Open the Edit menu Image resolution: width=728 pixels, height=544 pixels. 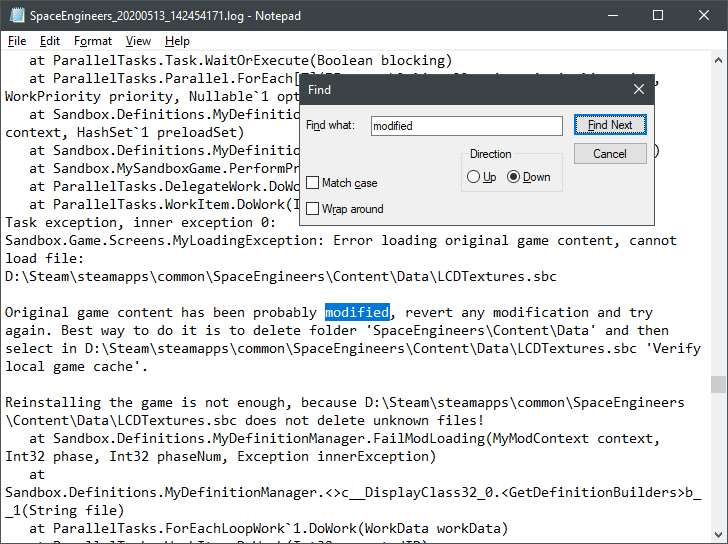tap(50, 41)
